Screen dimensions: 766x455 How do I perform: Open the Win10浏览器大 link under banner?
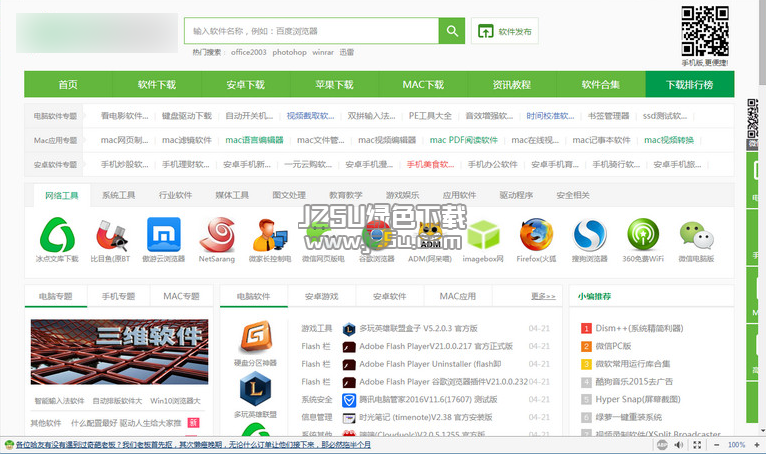click(x=175, y=401)
